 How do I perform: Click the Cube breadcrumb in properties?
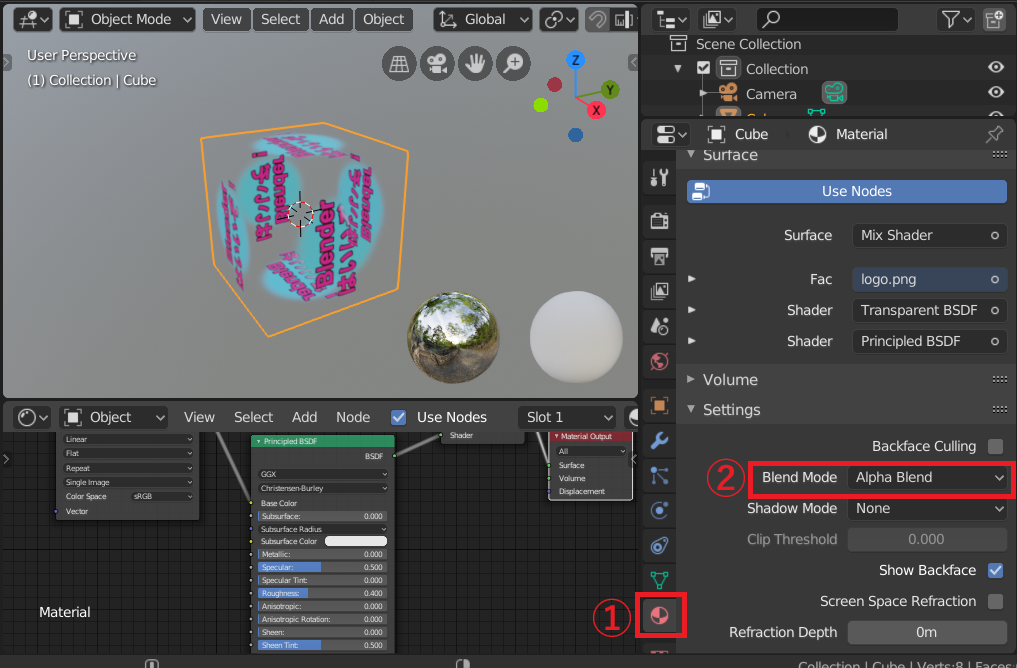[738, 134]
